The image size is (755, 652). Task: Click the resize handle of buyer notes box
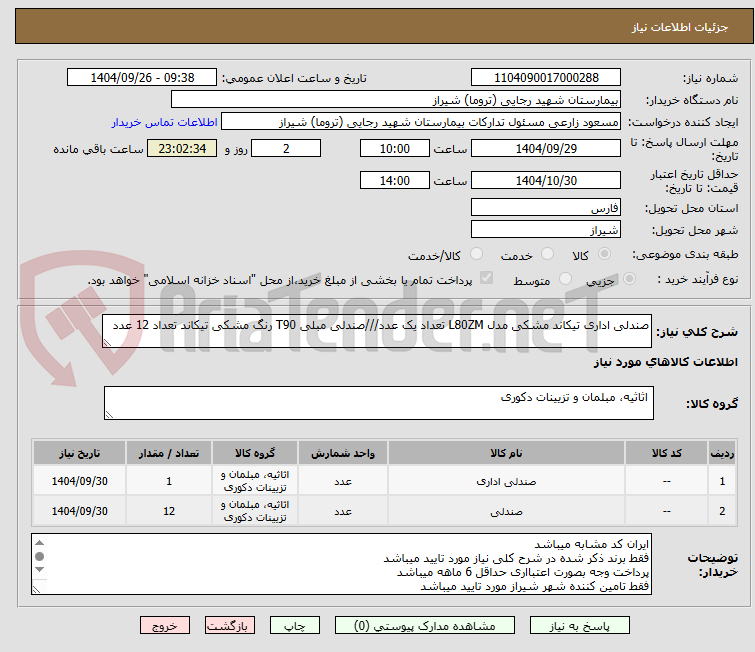[36, 589]
